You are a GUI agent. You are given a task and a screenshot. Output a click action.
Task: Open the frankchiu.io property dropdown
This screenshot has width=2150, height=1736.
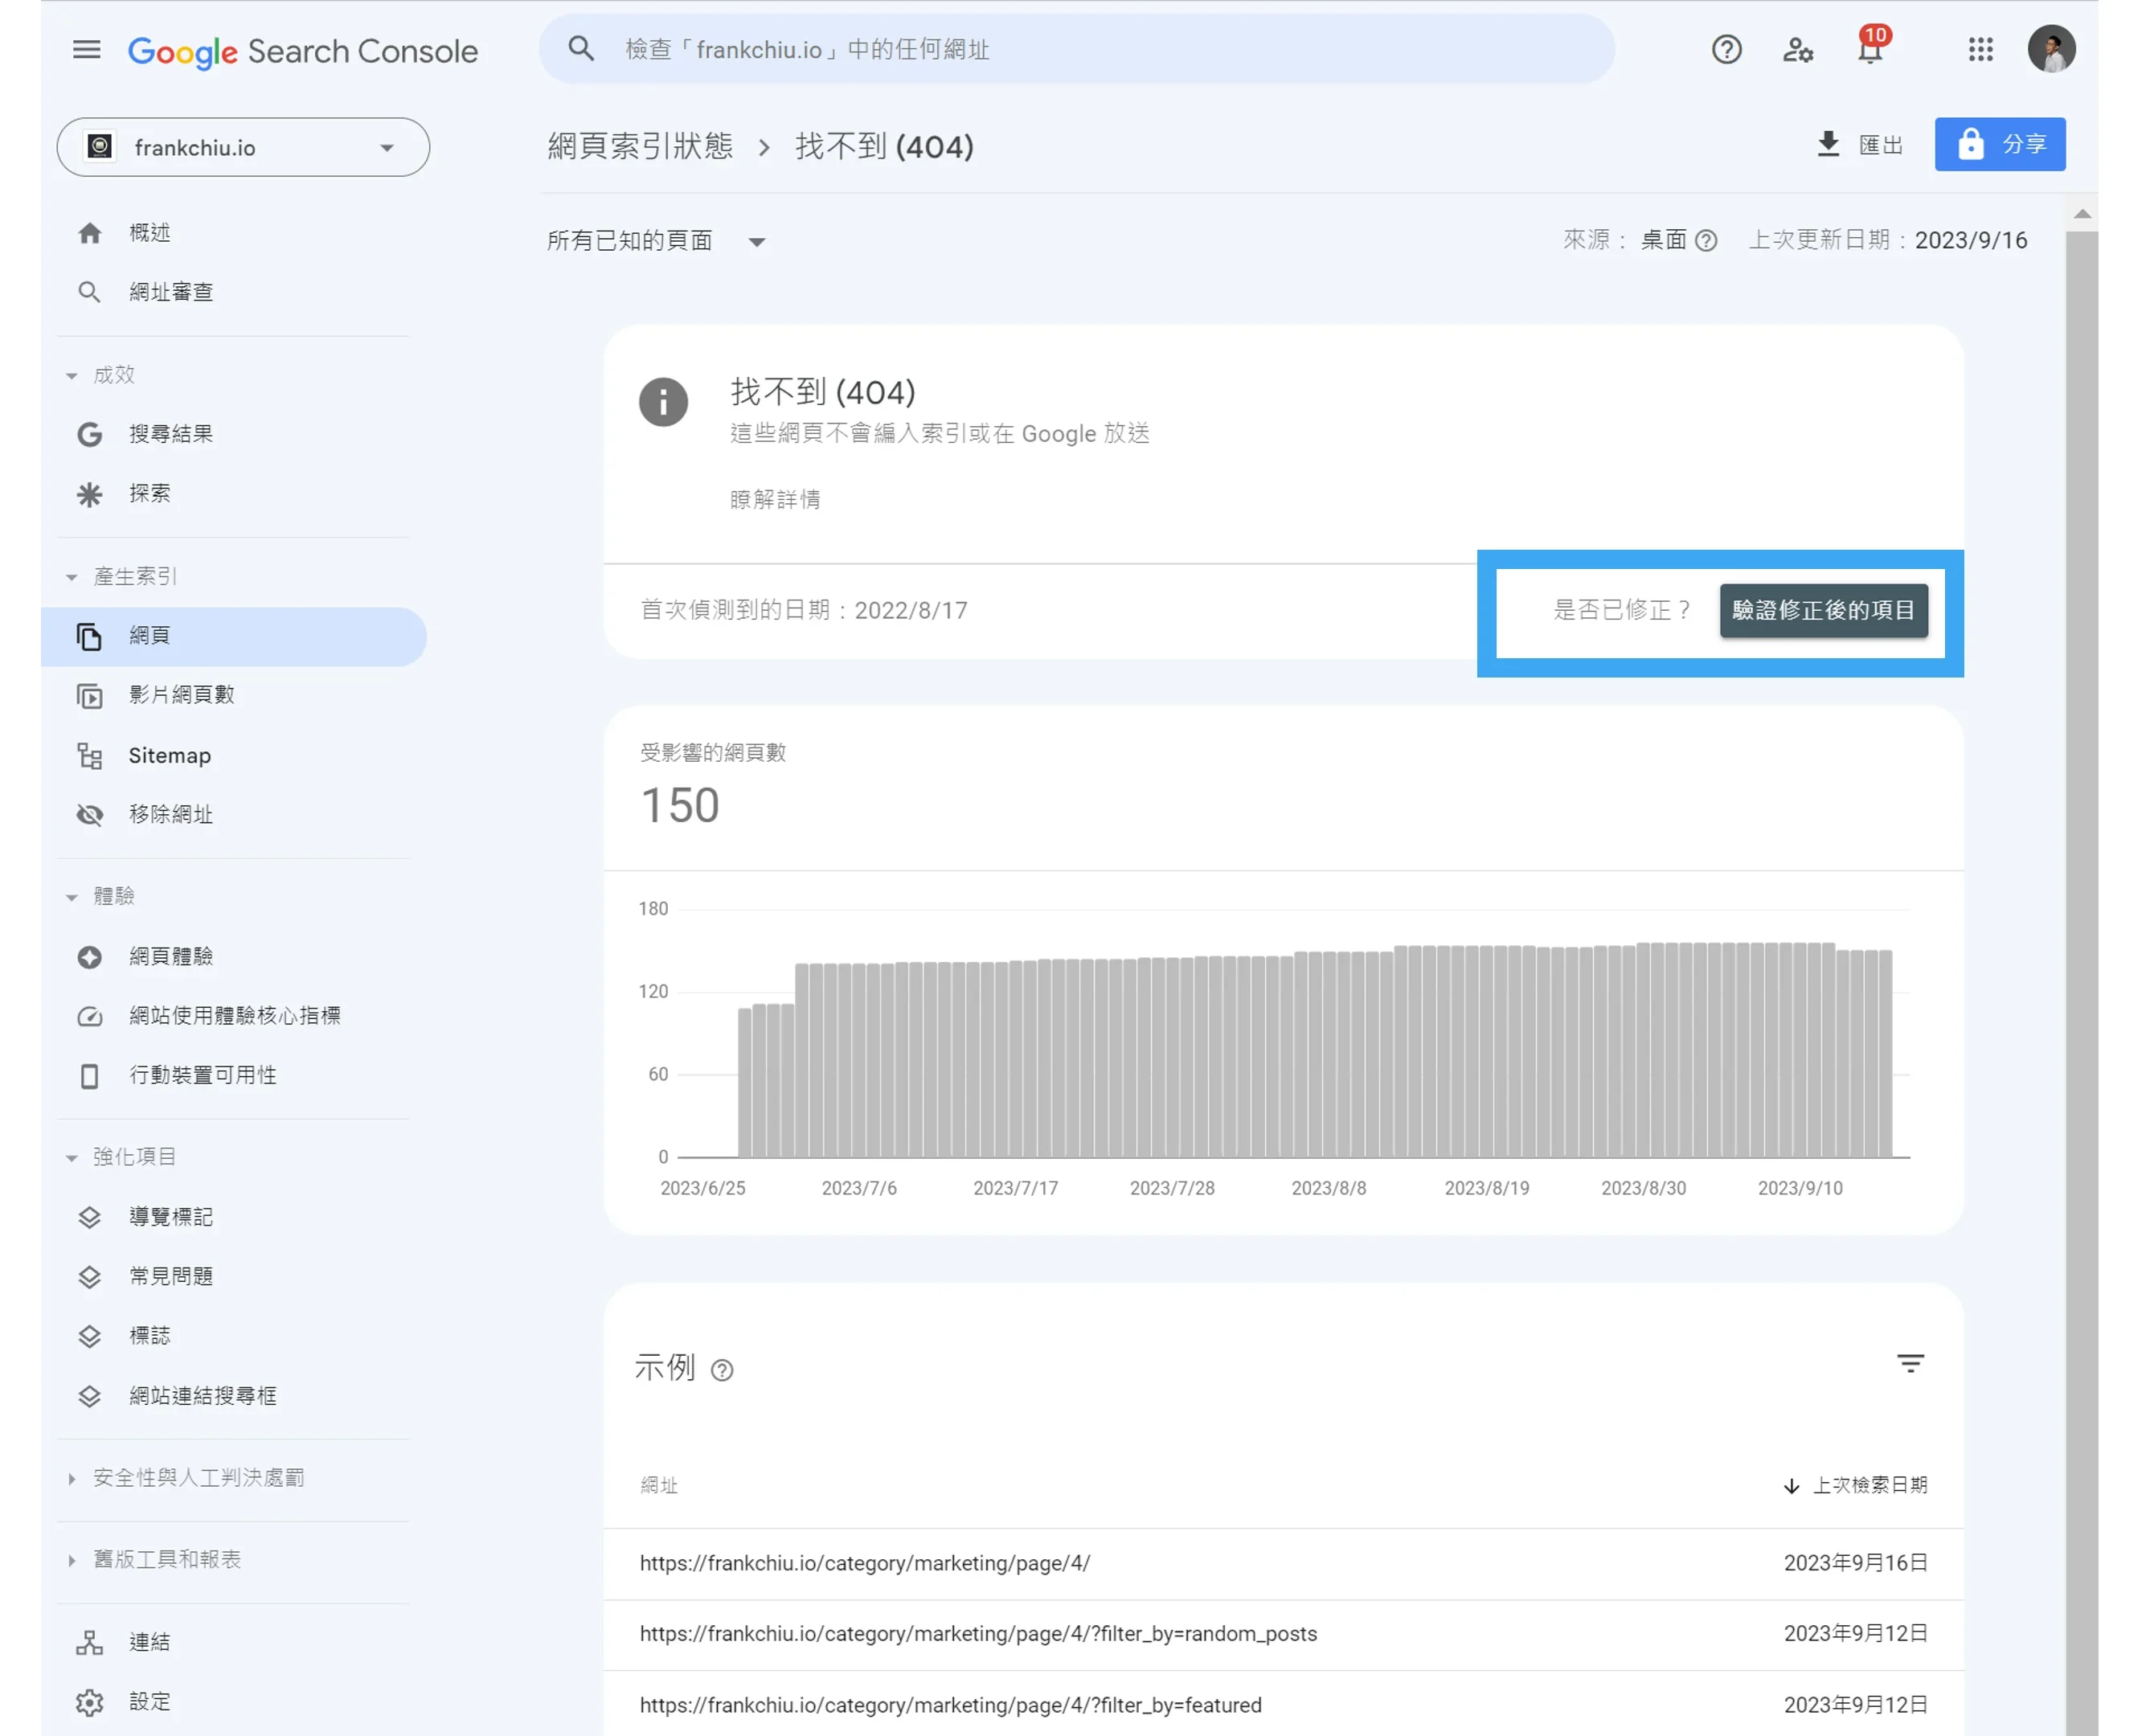tap(243, 148)
